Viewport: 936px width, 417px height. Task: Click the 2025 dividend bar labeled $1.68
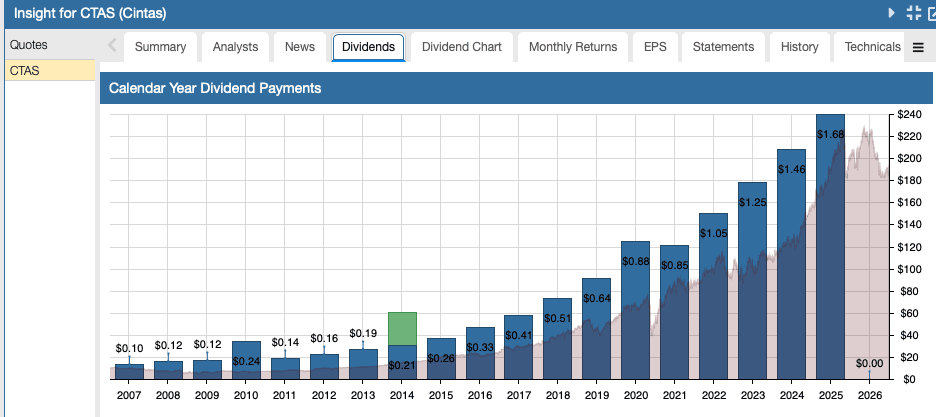830,250
